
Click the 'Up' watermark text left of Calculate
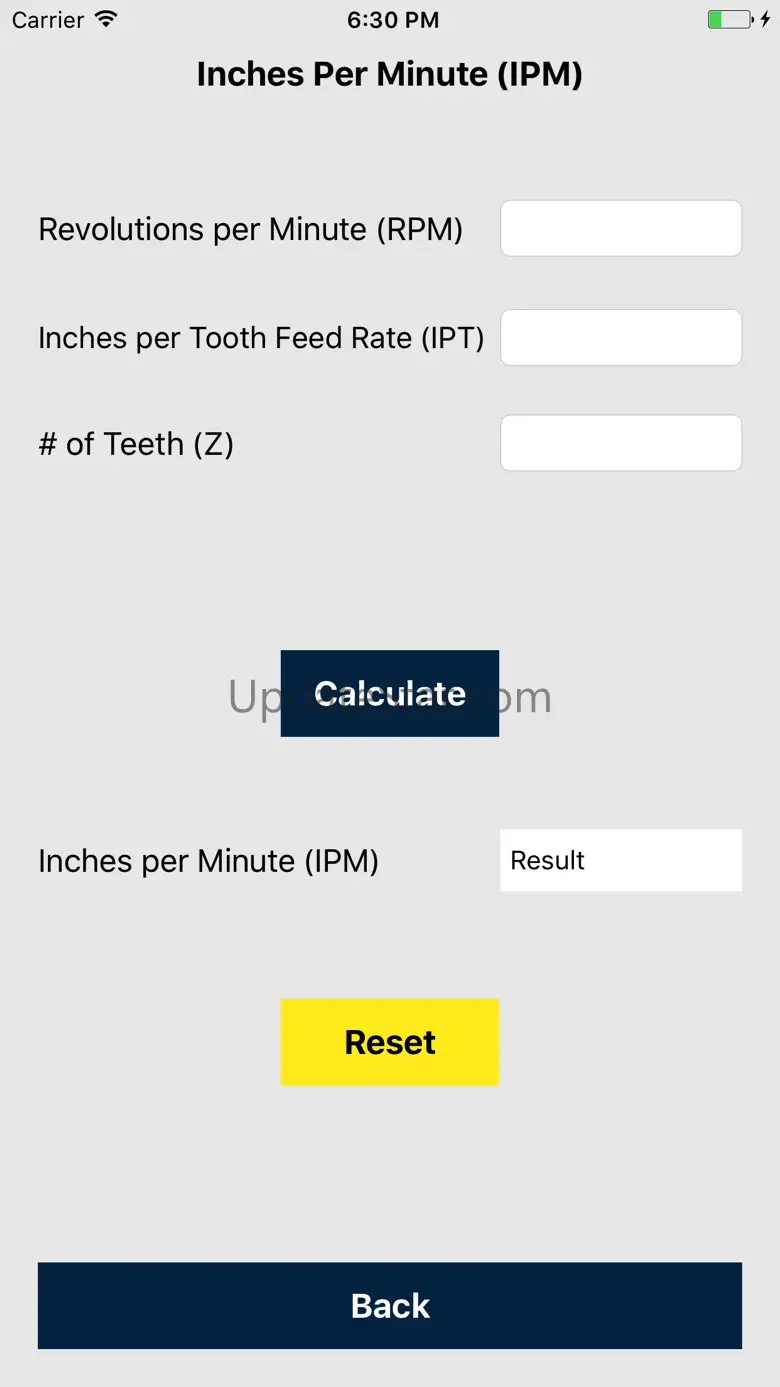pyautogui.click(x=253, y=697)
